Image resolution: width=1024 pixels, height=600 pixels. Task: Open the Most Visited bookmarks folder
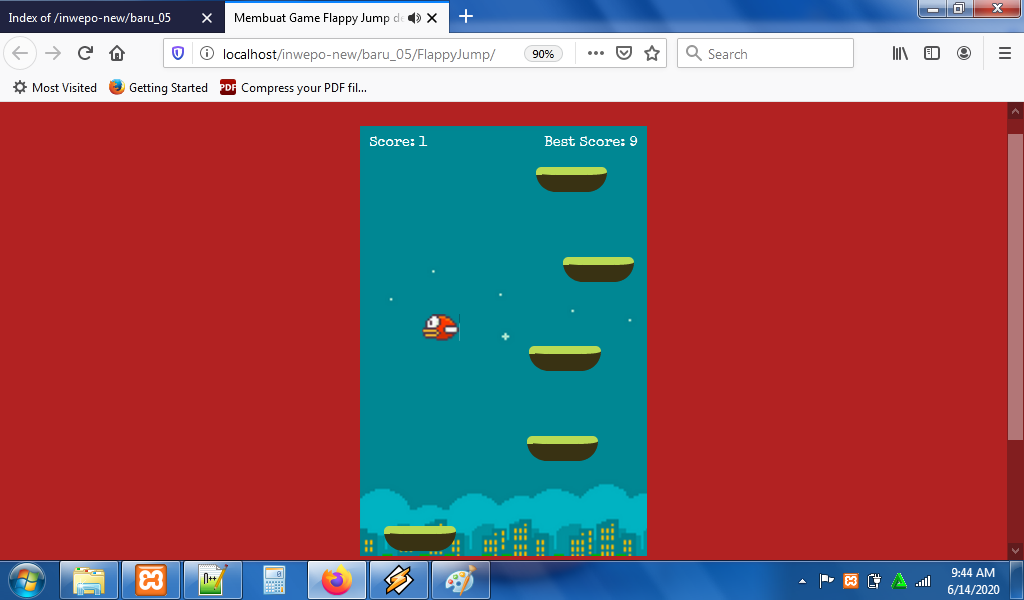tap(55, 88)
